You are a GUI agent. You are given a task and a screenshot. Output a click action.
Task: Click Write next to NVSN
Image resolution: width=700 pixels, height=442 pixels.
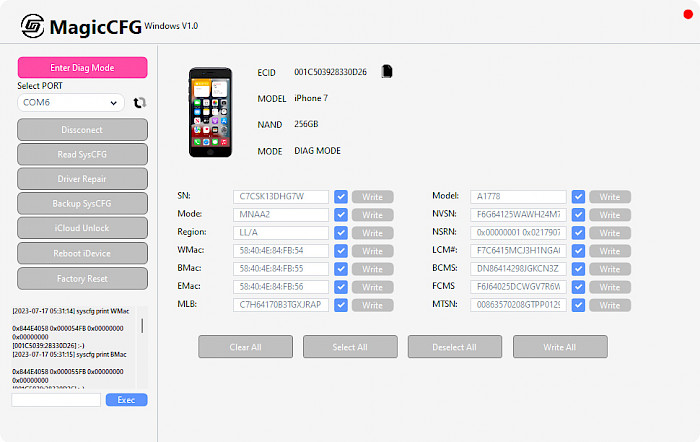610,215
